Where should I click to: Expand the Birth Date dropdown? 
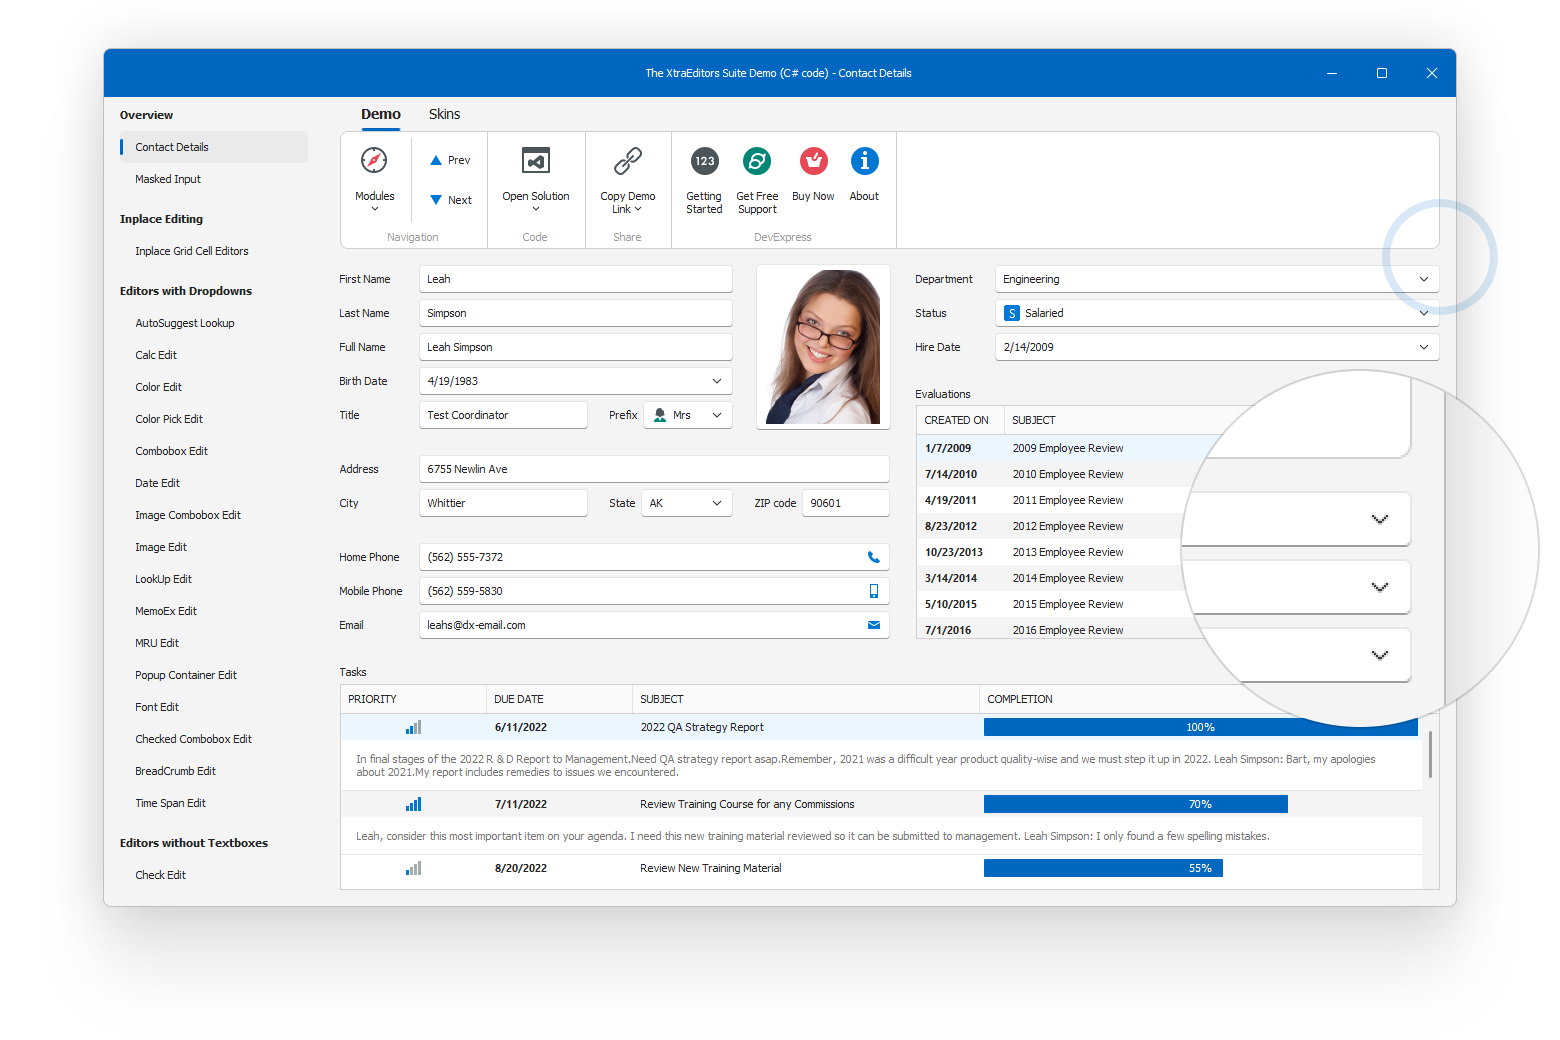tap(716, 381)
